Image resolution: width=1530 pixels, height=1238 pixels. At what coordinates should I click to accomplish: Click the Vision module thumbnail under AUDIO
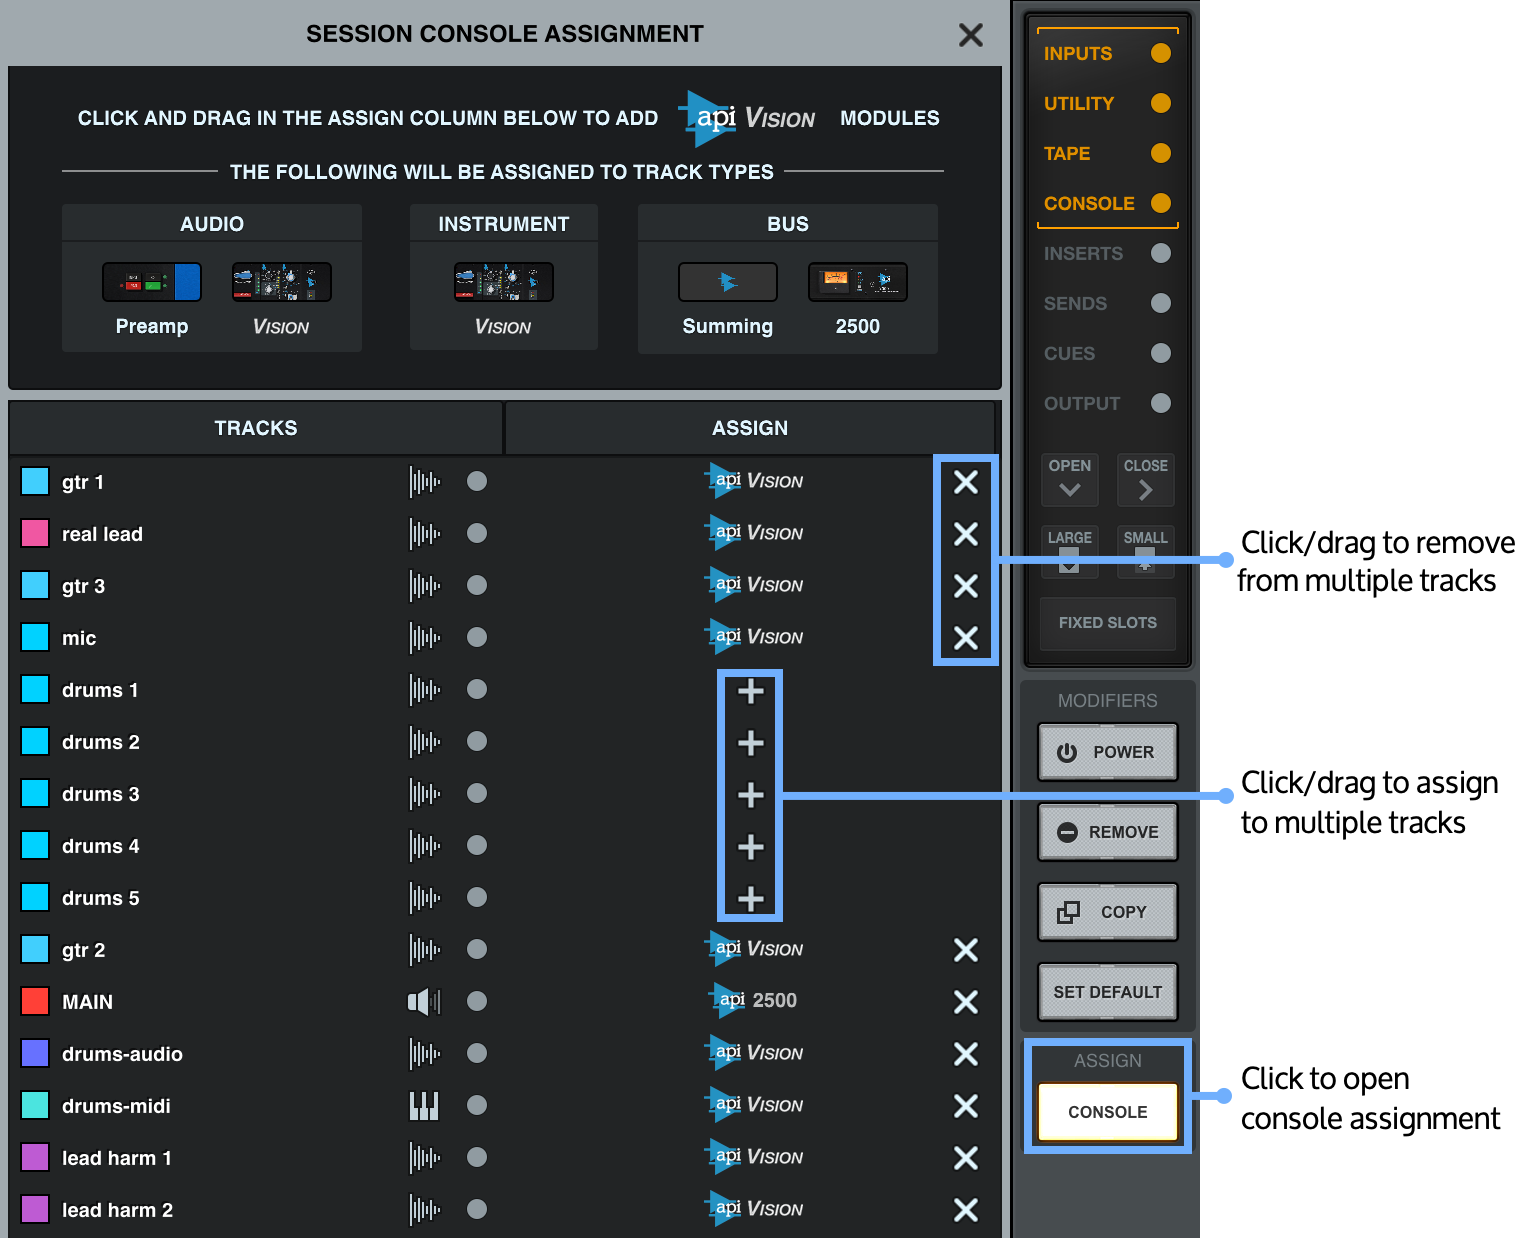click(x=282, y=282)
